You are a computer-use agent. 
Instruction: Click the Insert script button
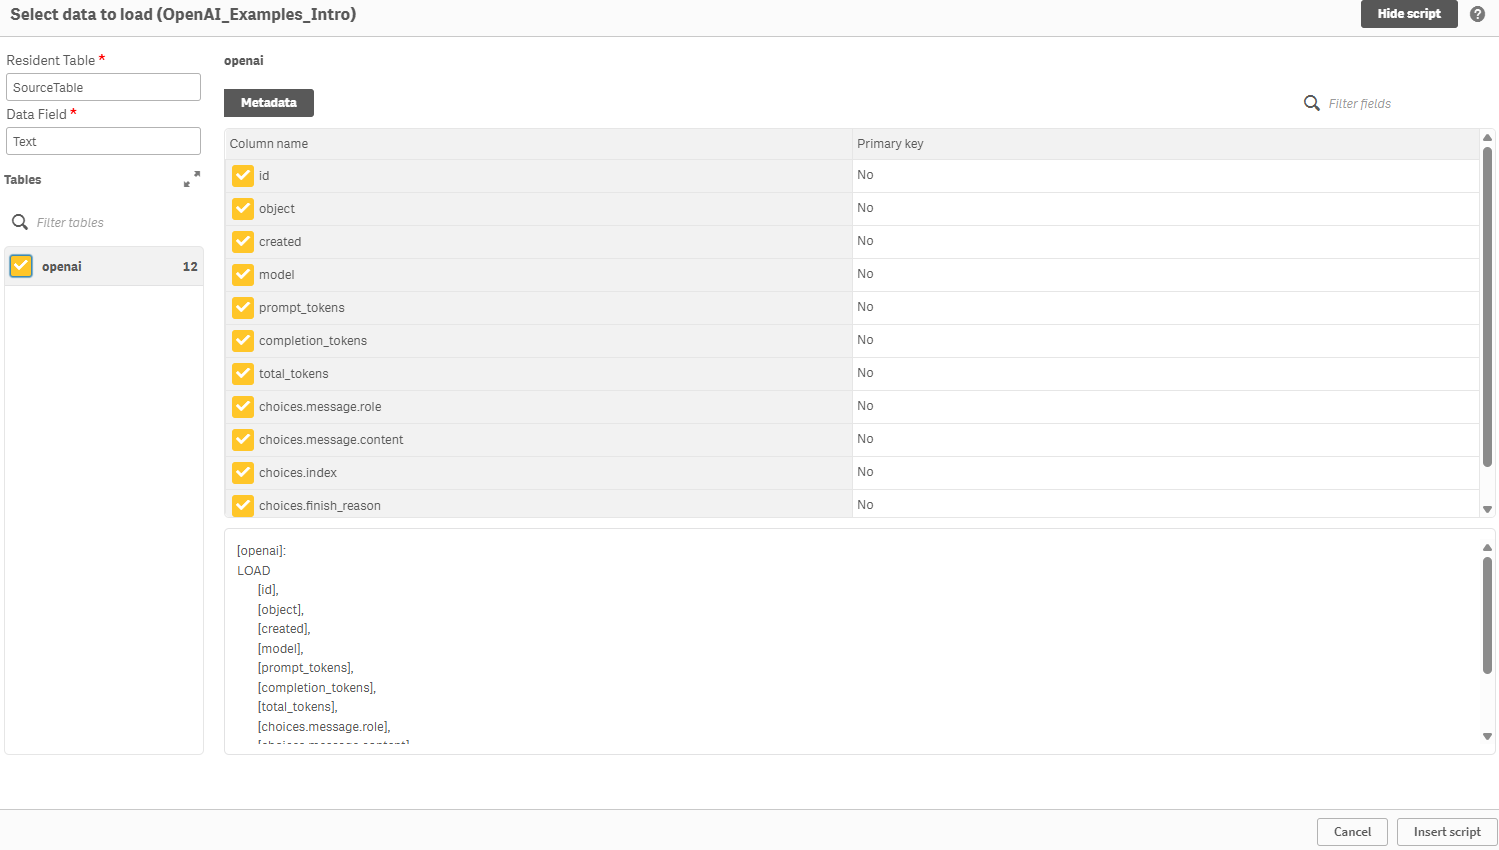[1446, 831]
